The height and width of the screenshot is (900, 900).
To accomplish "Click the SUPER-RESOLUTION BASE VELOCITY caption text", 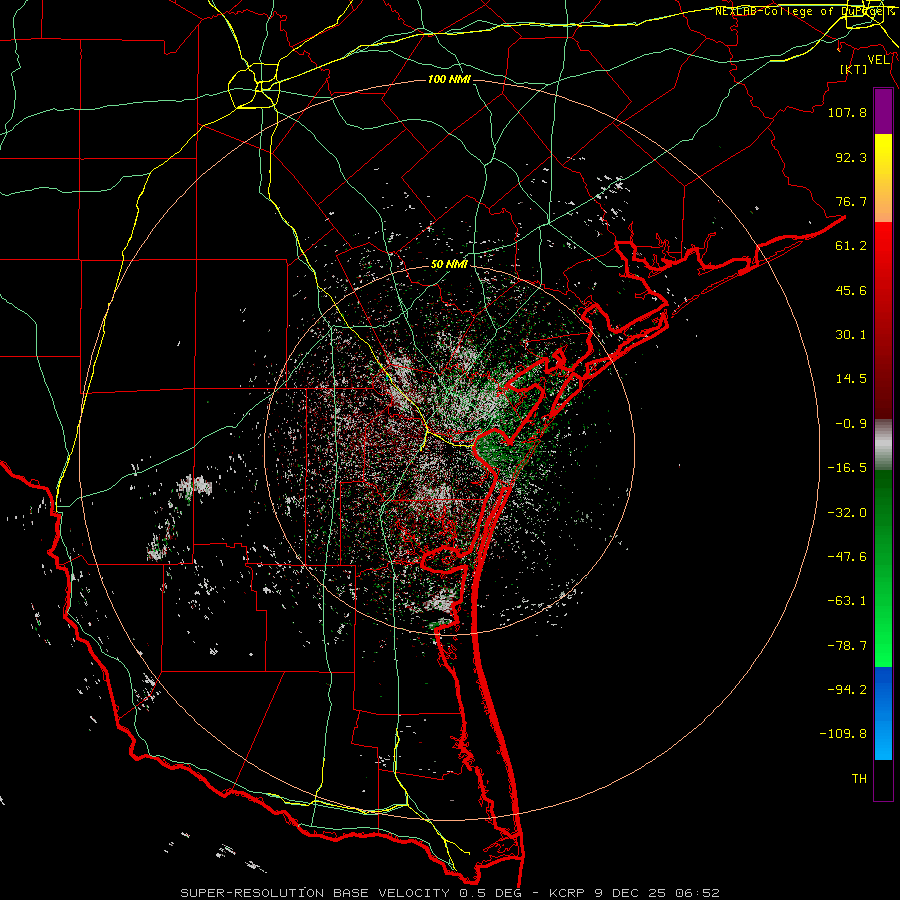I will coord(315,893).
